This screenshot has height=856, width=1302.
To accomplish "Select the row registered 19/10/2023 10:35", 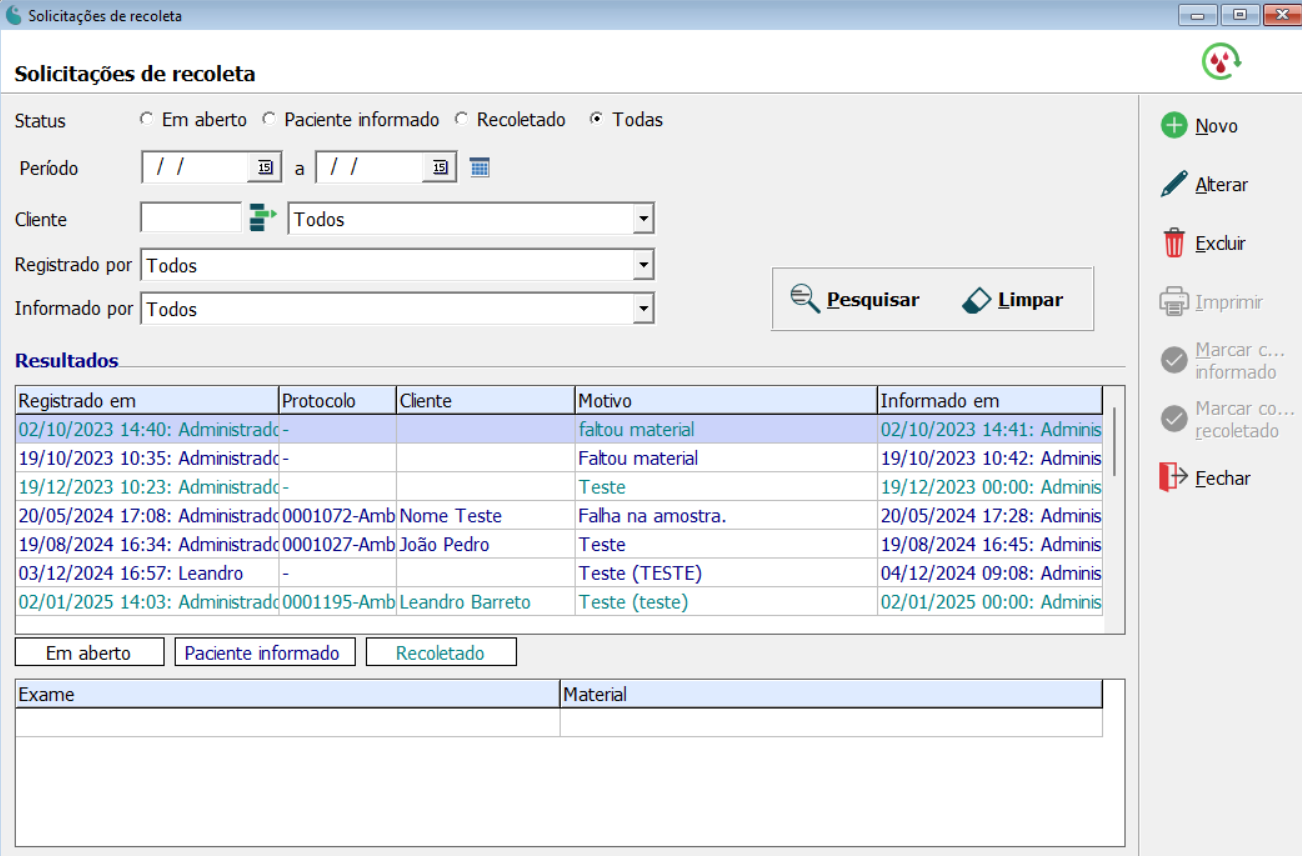I will [x=559, y=458].
